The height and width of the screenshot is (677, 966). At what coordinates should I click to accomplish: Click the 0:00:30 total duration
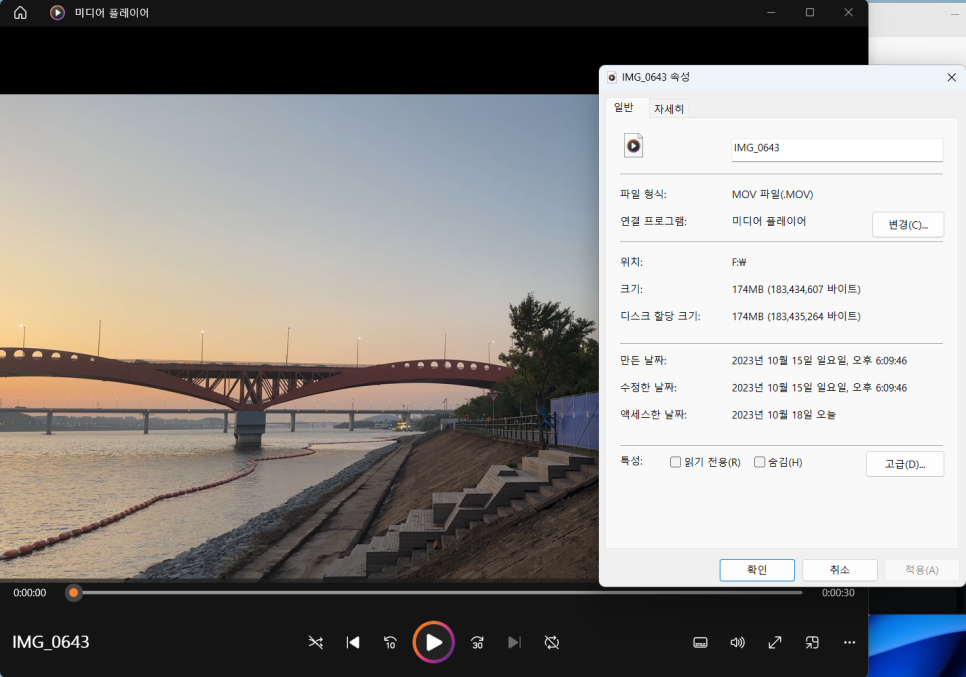(x=838, y=593)
